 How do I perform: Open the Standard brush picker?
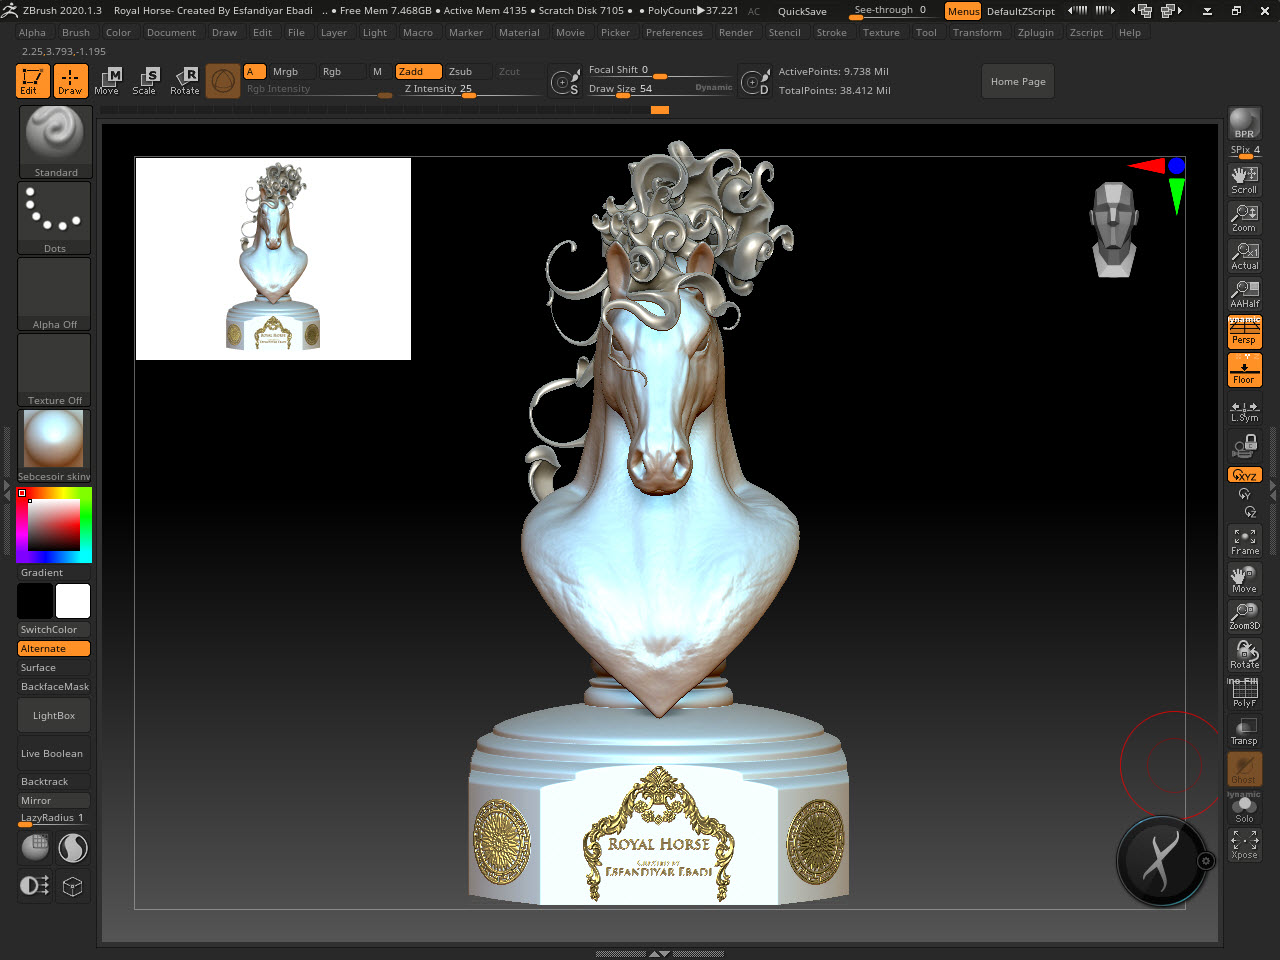55,141
